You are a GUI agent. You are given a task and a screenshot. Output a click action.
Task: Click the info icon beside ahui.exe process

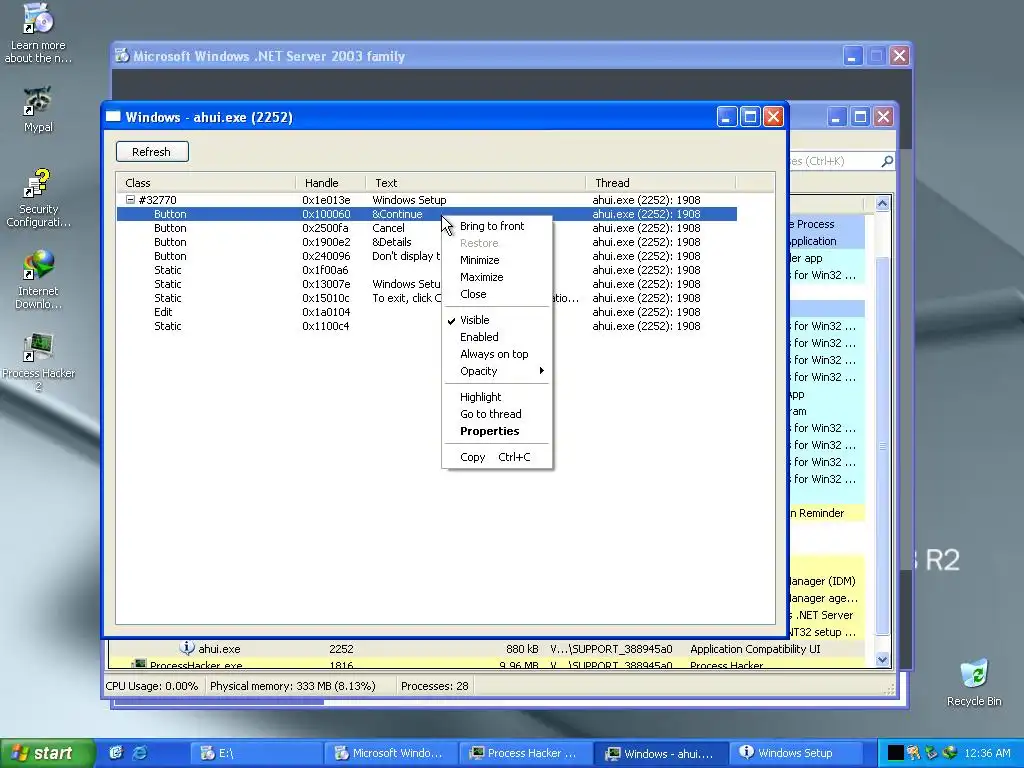187,648
